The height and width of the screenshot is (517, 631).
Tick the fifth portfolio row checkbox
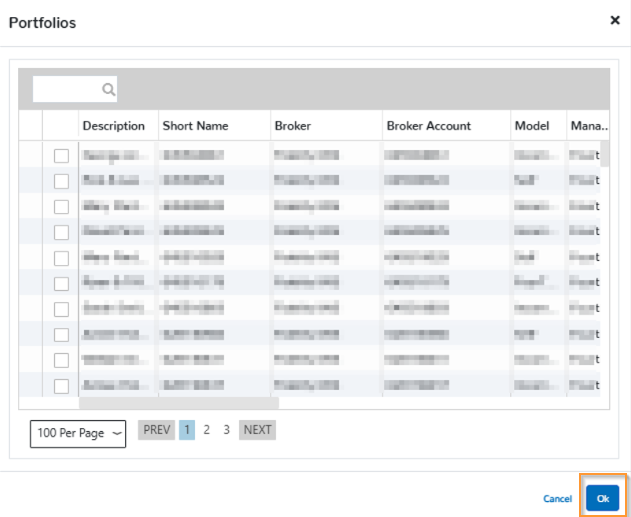(x=61, y=258)
